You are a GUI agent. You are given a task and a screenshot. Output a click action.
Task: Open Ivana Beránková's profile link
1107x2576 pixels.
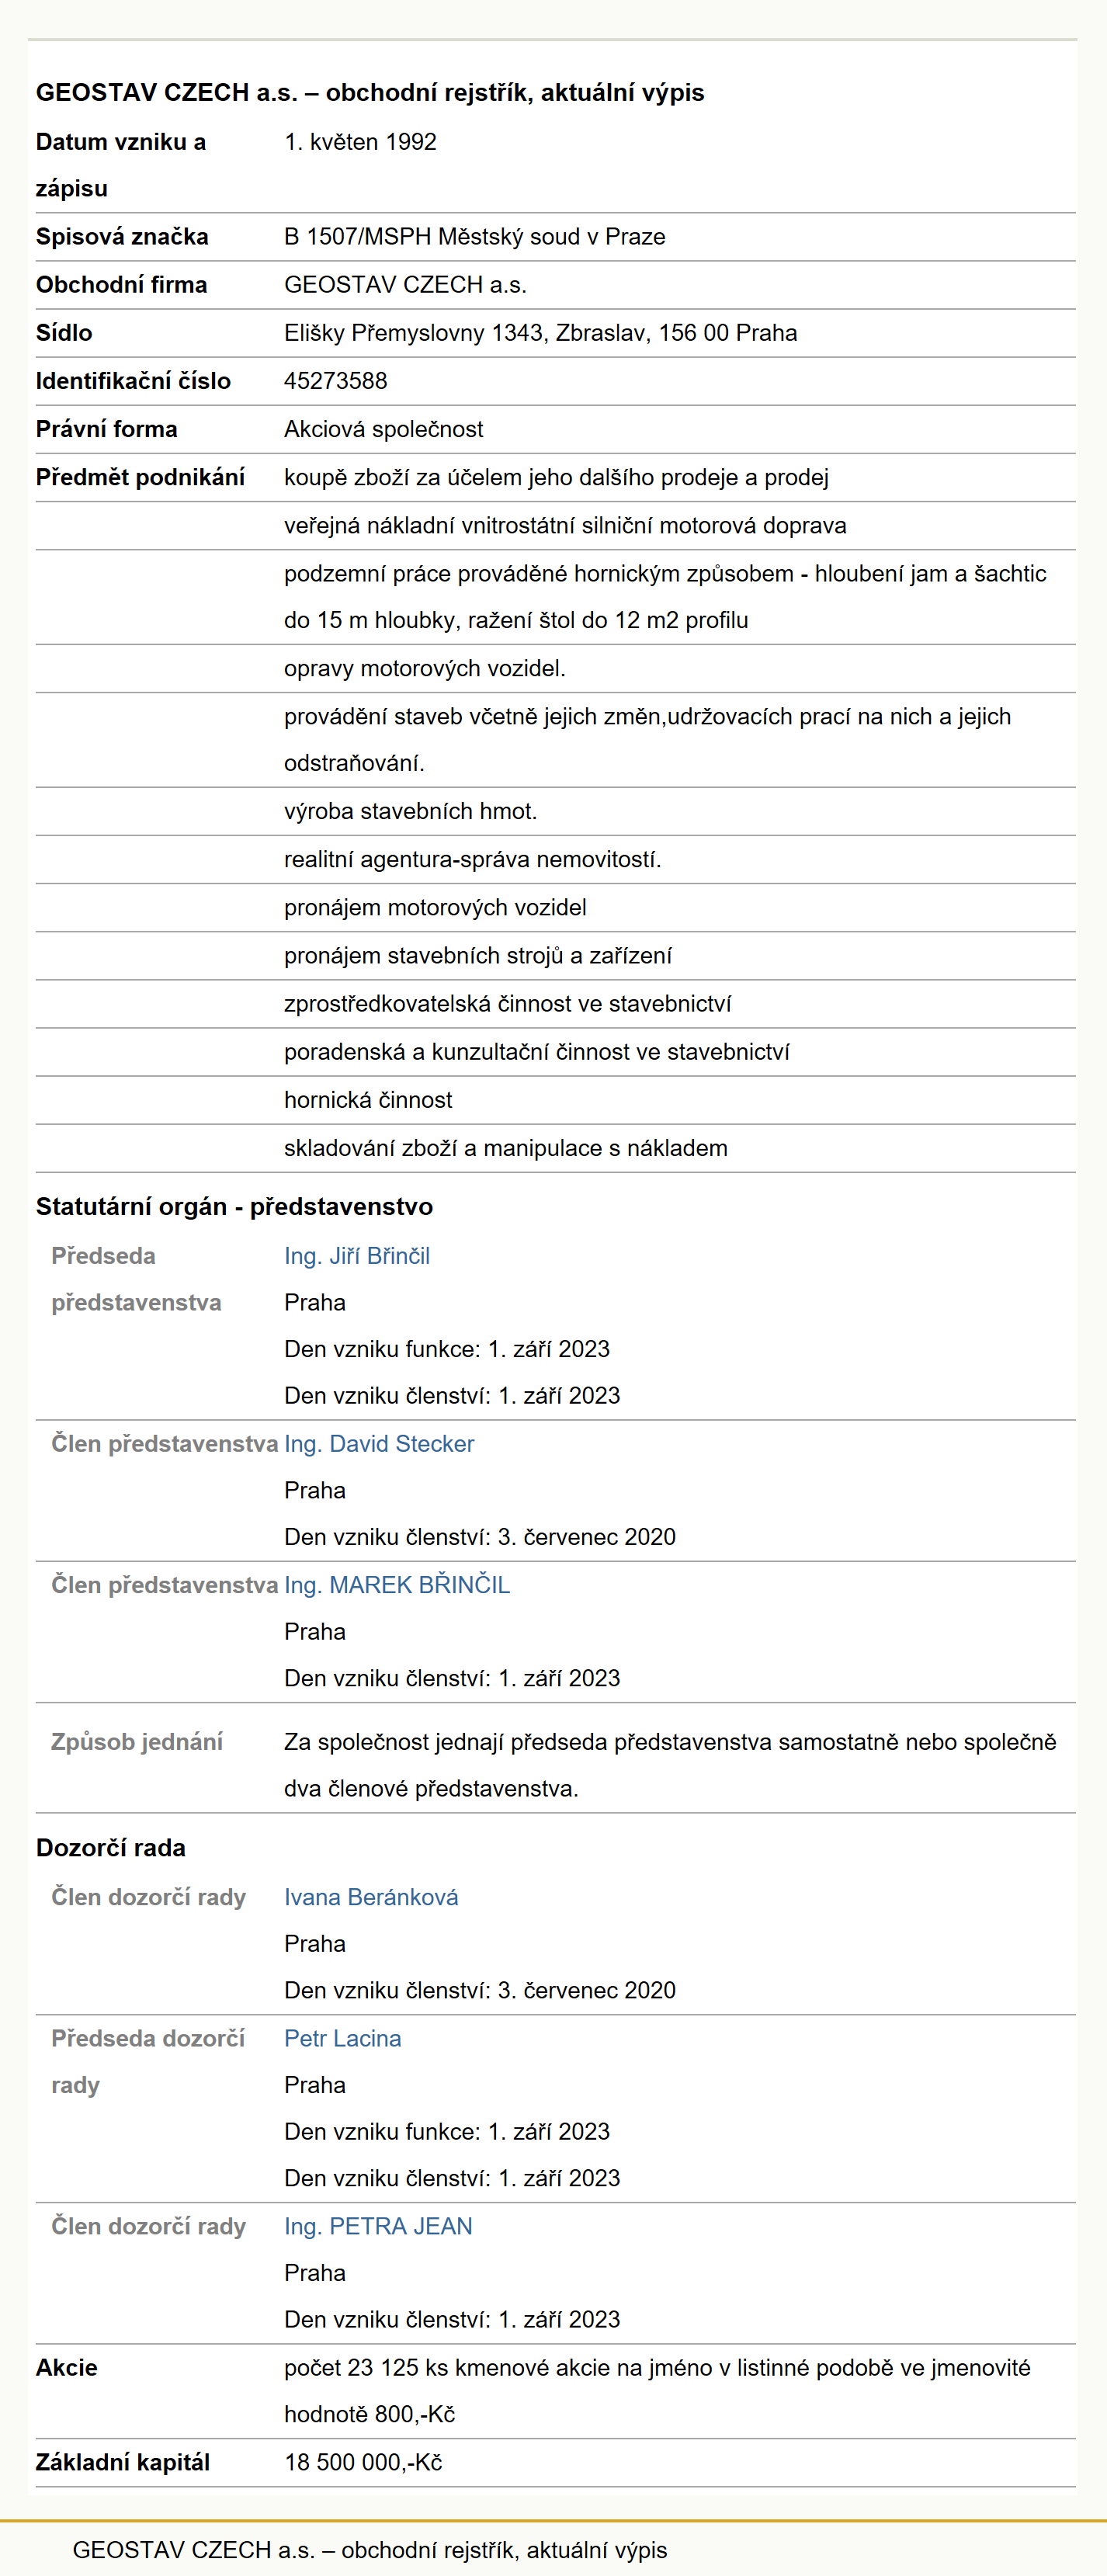pyautogui.click(x=371, y=1897)
